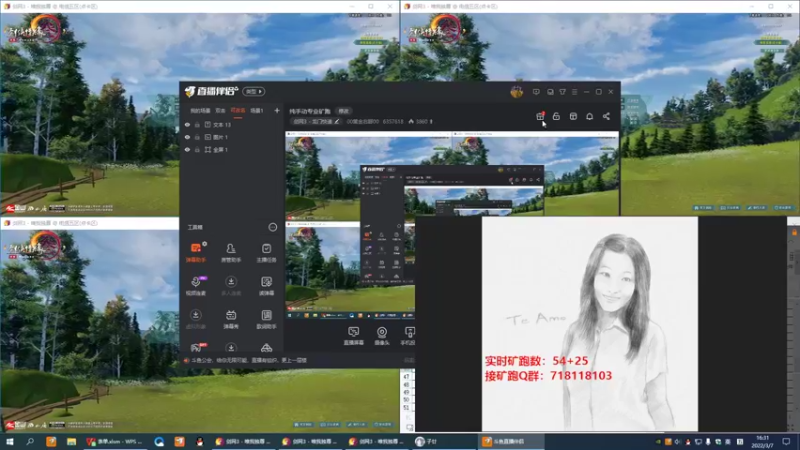Click the share icon in stream toolbar
The width and height of the screenshot is (800, 450).
606,116
